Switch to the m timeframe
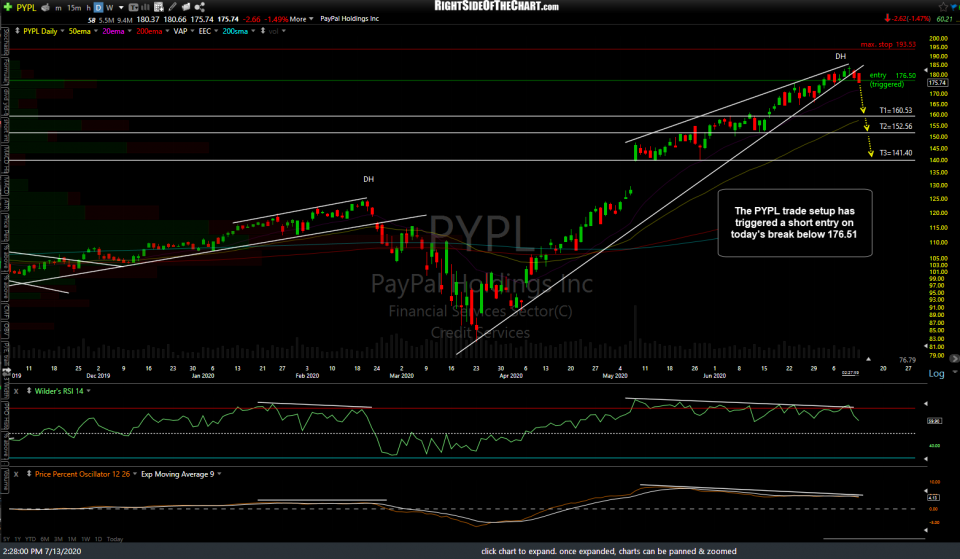The width and height of the screenshot is (960, 559). pyautogui.click(x=58, y=8)
